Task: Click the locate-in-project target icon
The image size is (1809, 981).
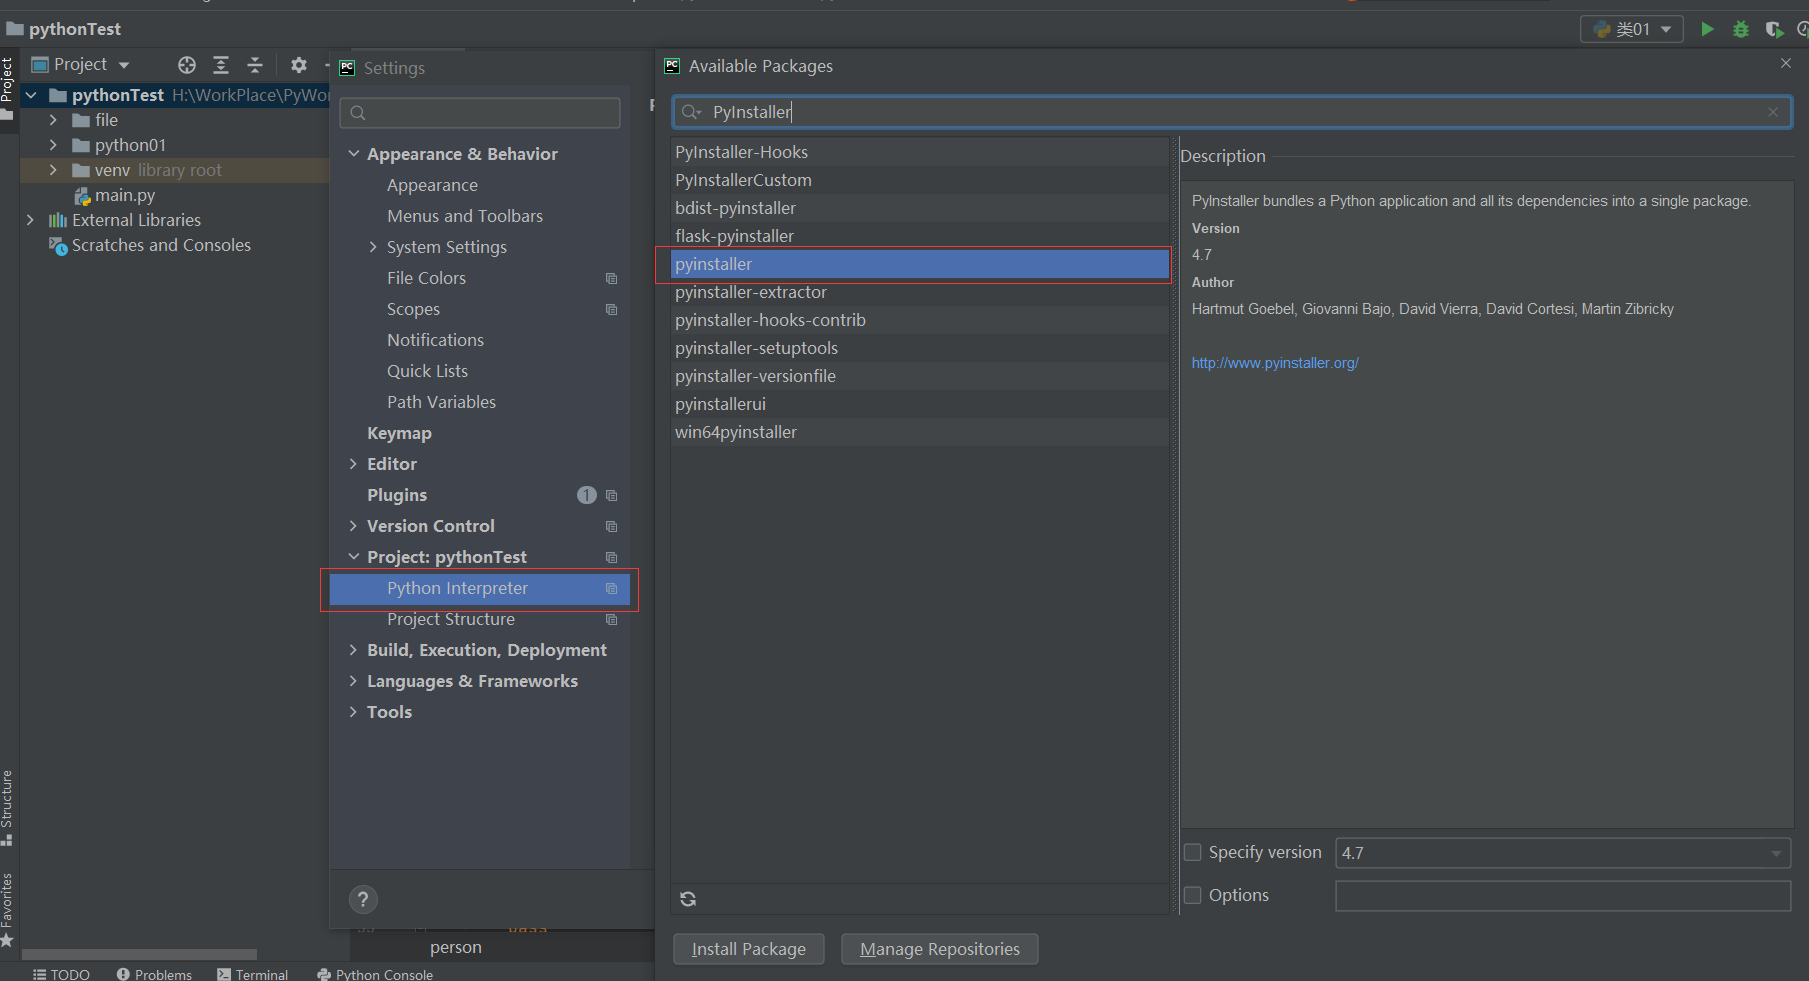Action: tap(187, 65)
